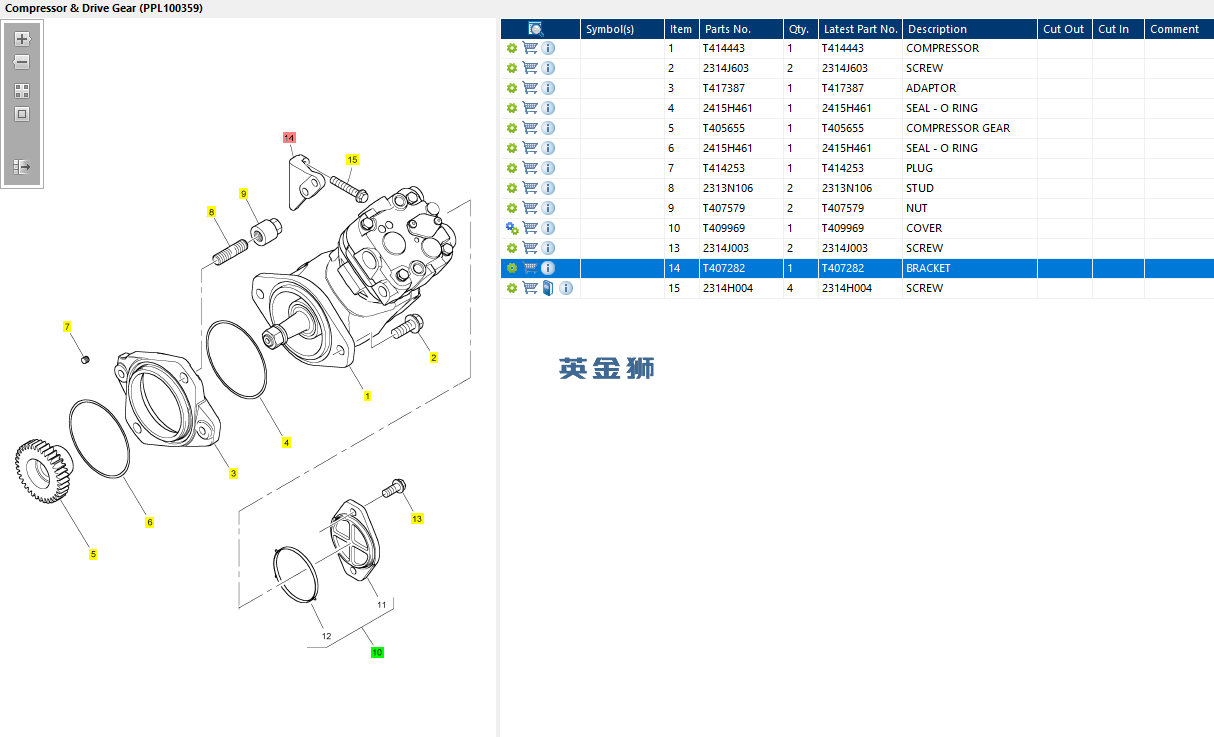Open info icon for item 15 SCREW

(x=566, y=288)
